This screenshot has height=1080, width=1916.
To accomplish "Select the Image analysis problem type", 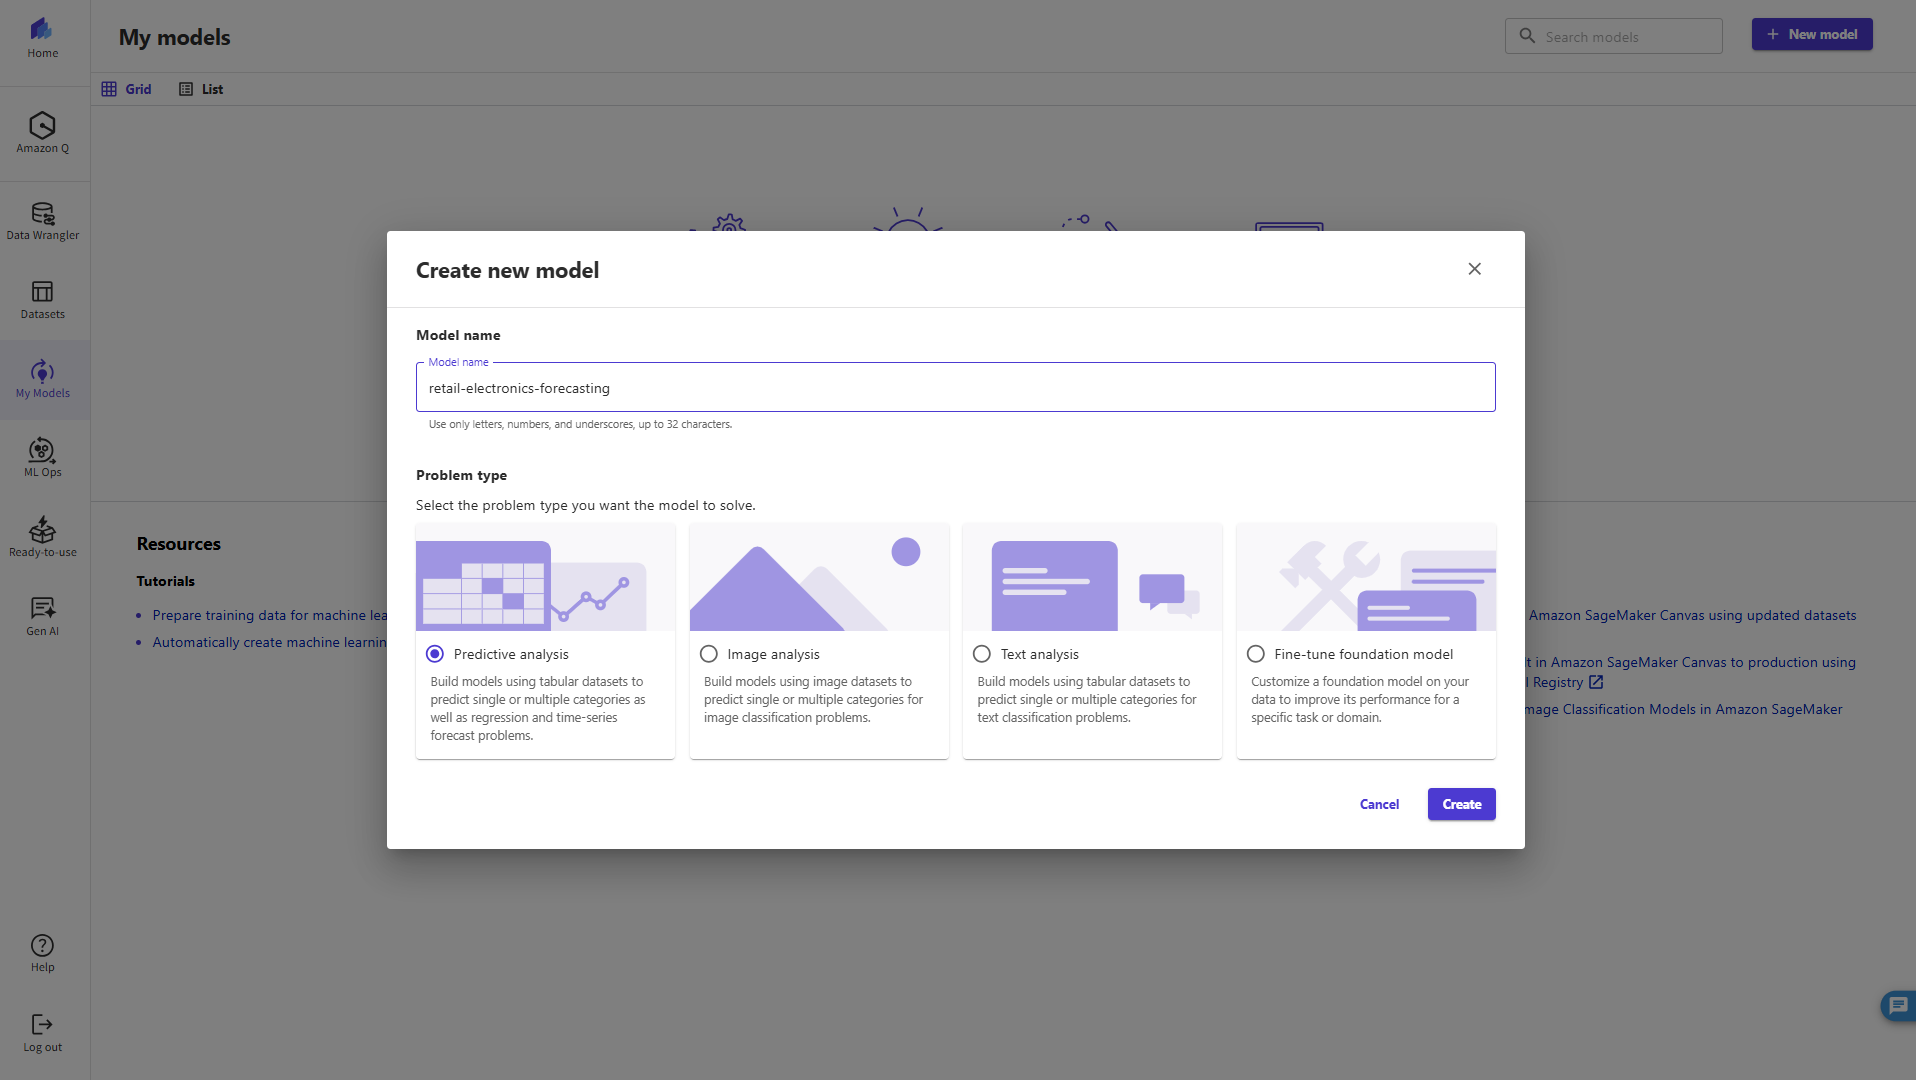I will pyautogui.click(x=709, y=654).
